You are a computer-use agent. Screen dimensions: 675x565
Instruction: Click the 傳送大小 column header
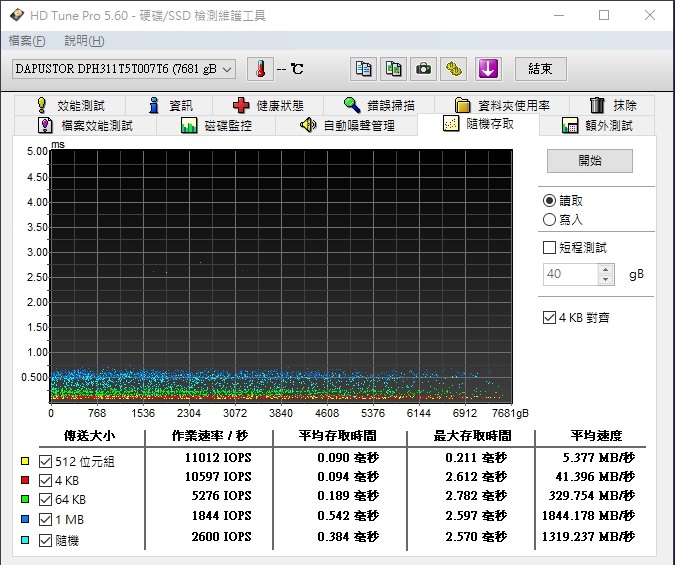pyautogui.click(x=90, y=436)
